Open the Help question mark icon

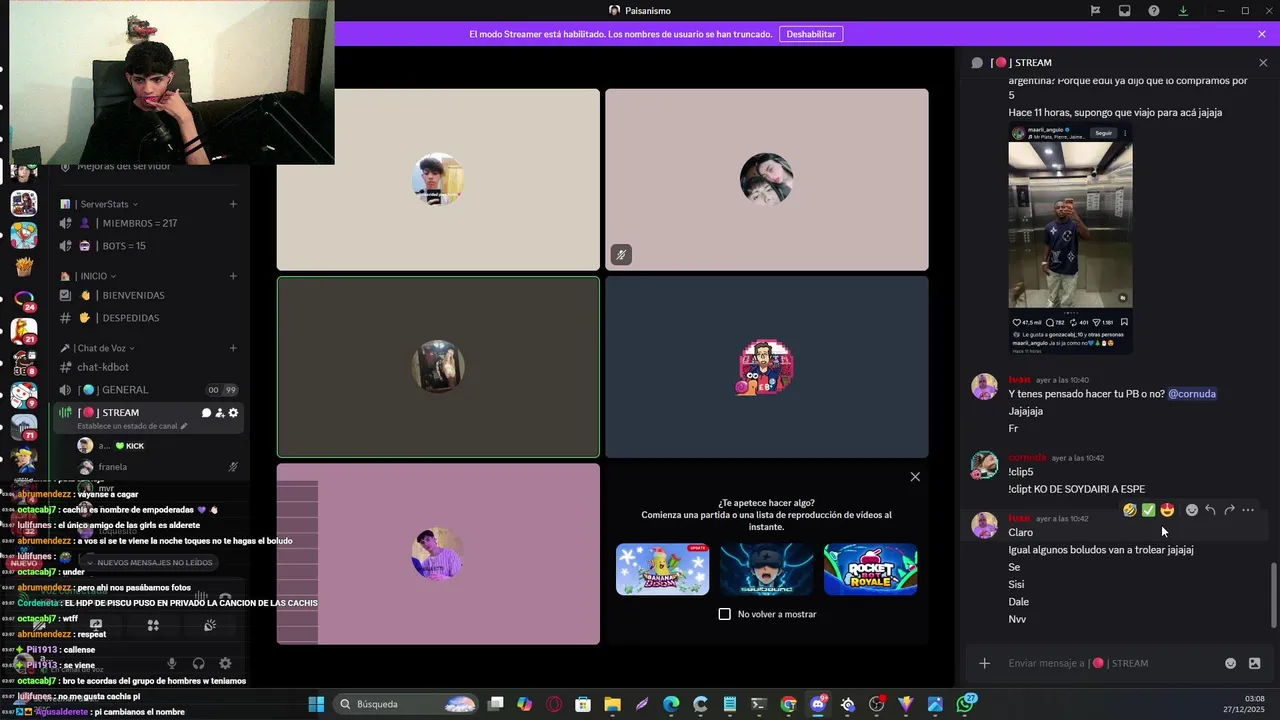(1154, 11)
